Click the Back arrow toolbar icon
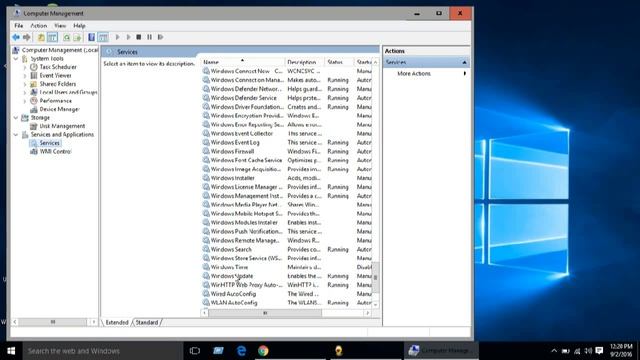Screen dimensions: 640x360 pos(16,37)
